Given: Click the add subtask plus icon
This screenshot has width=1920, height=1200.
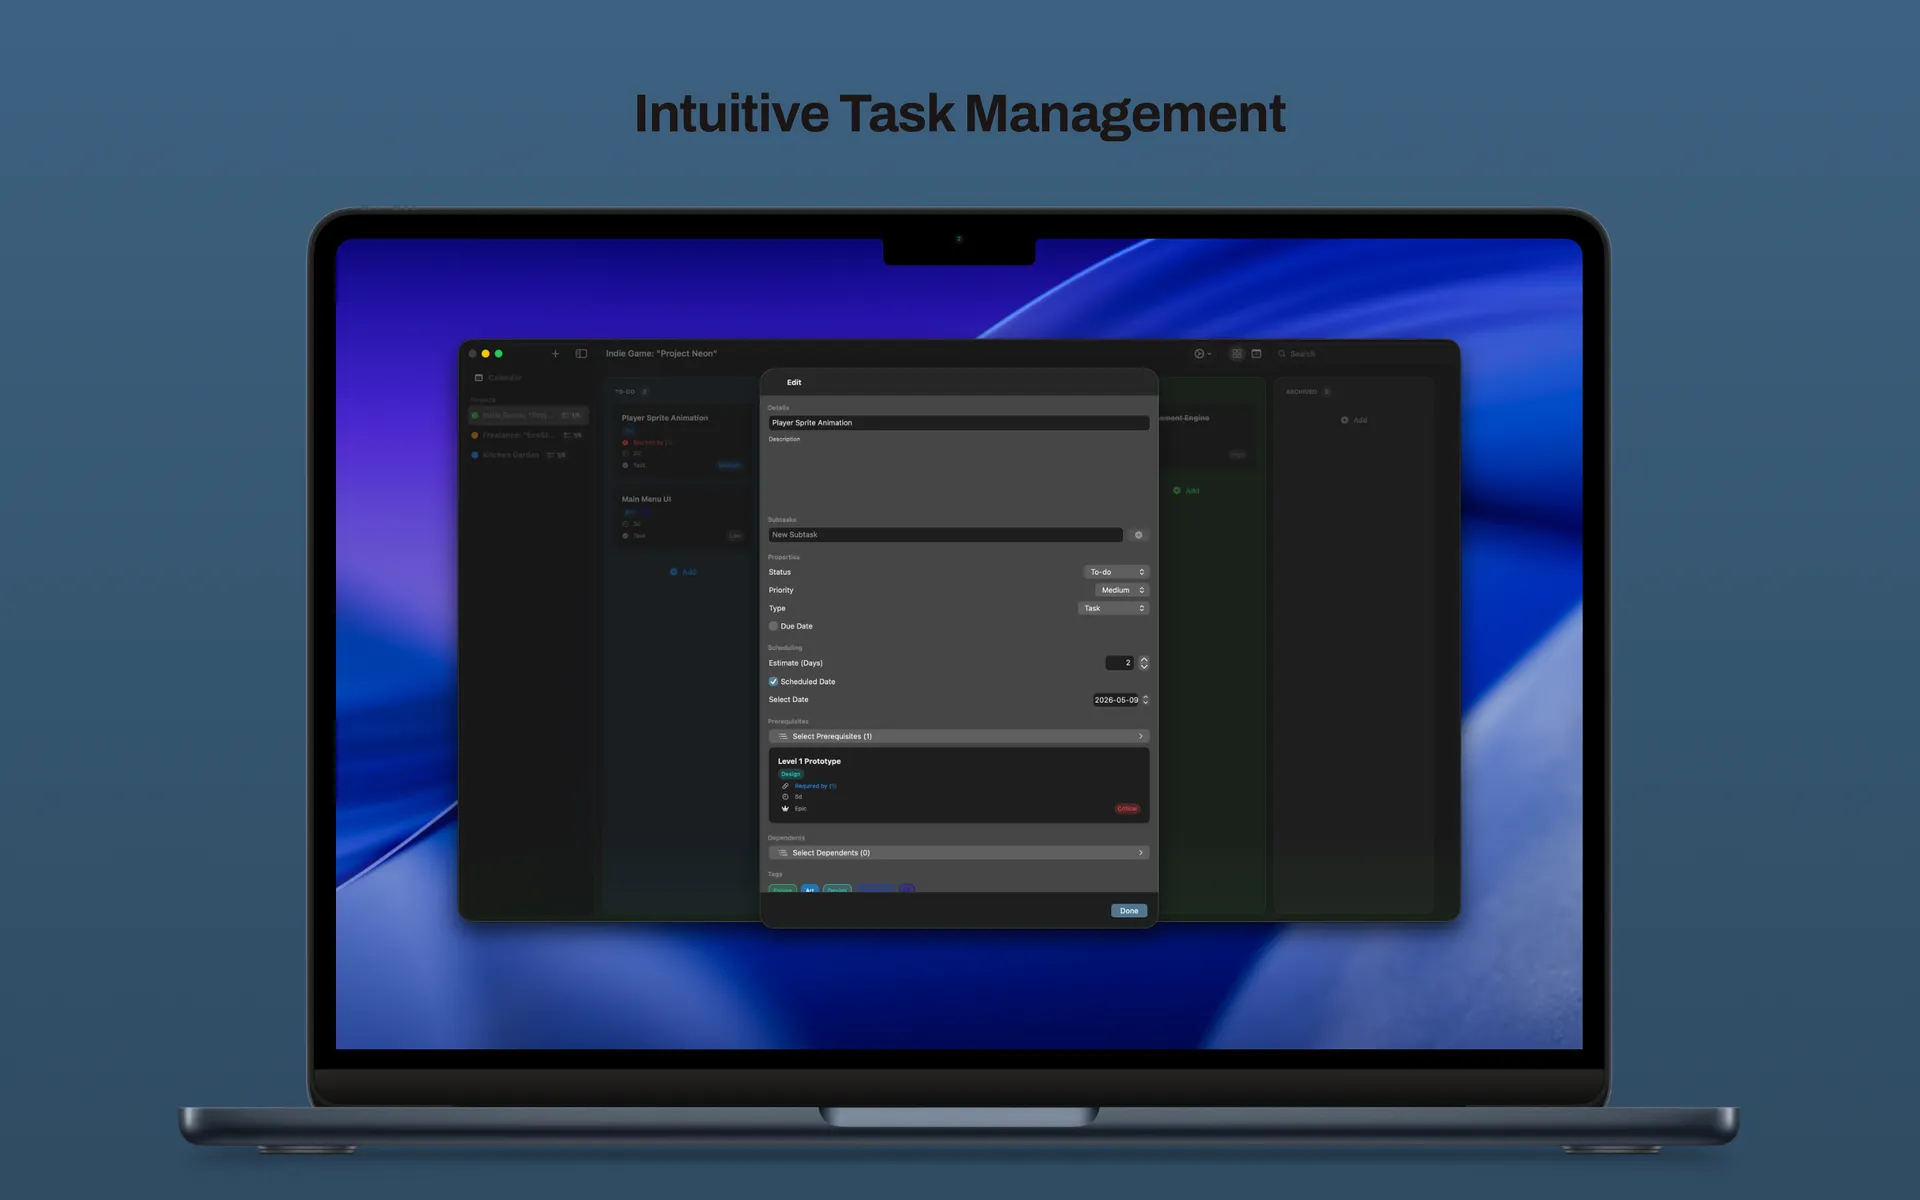Looking at the screenshot, I should click(x=1138, y=535).
